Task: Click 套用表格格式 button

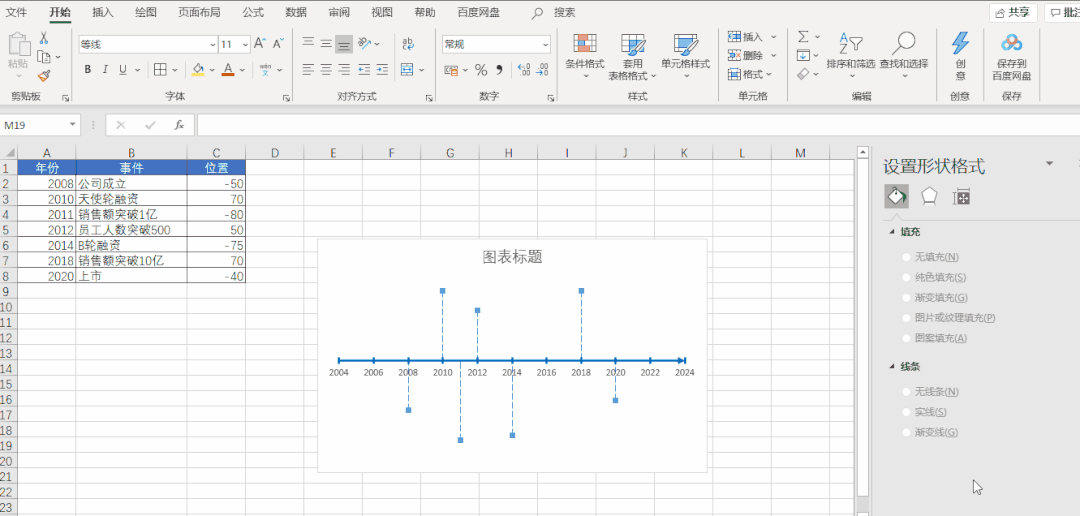Action: (x=632, y=56)
